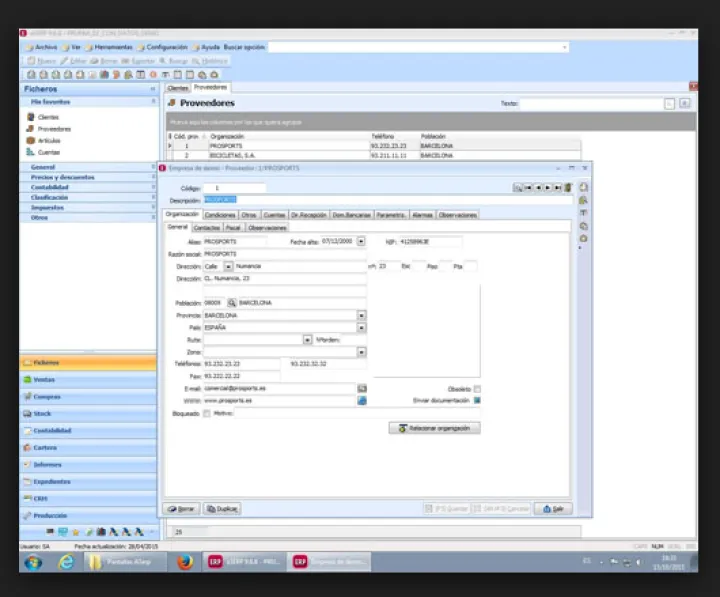Toggle the Bloqueado checkbox

(x=207, y=414)
